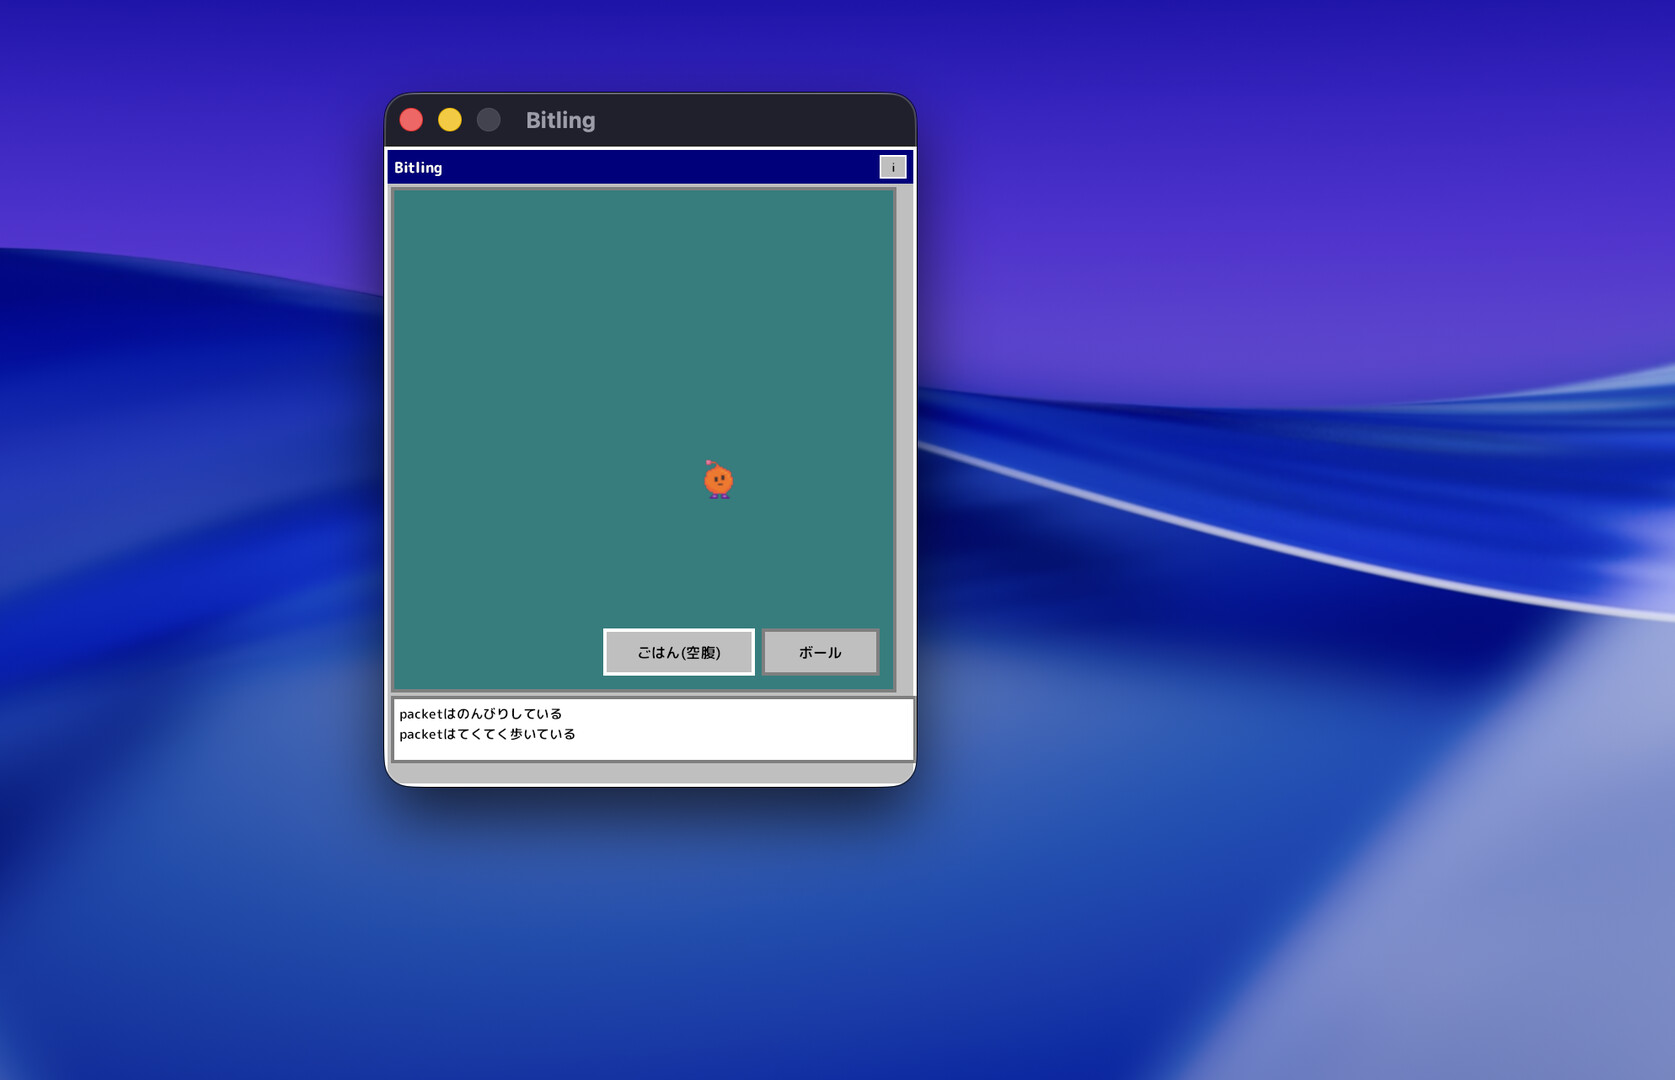Click empty space in the navy header bar
This screenshot has width=1675, height=1080.
point(650,167)
